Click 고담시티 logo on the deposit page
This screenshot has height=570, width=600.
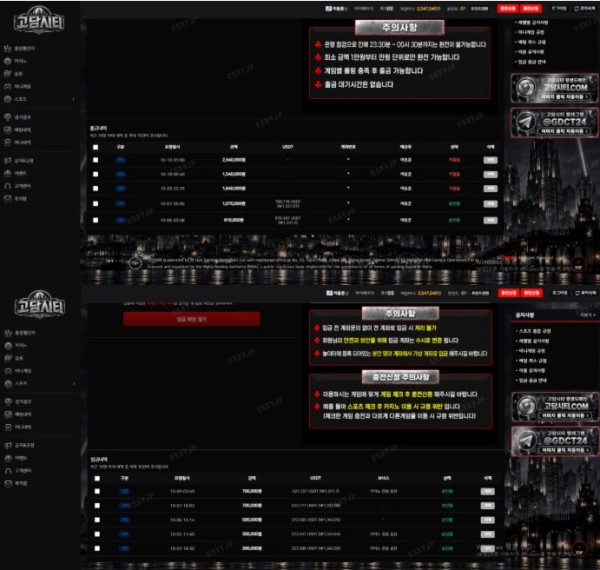(x=40, y=305)
